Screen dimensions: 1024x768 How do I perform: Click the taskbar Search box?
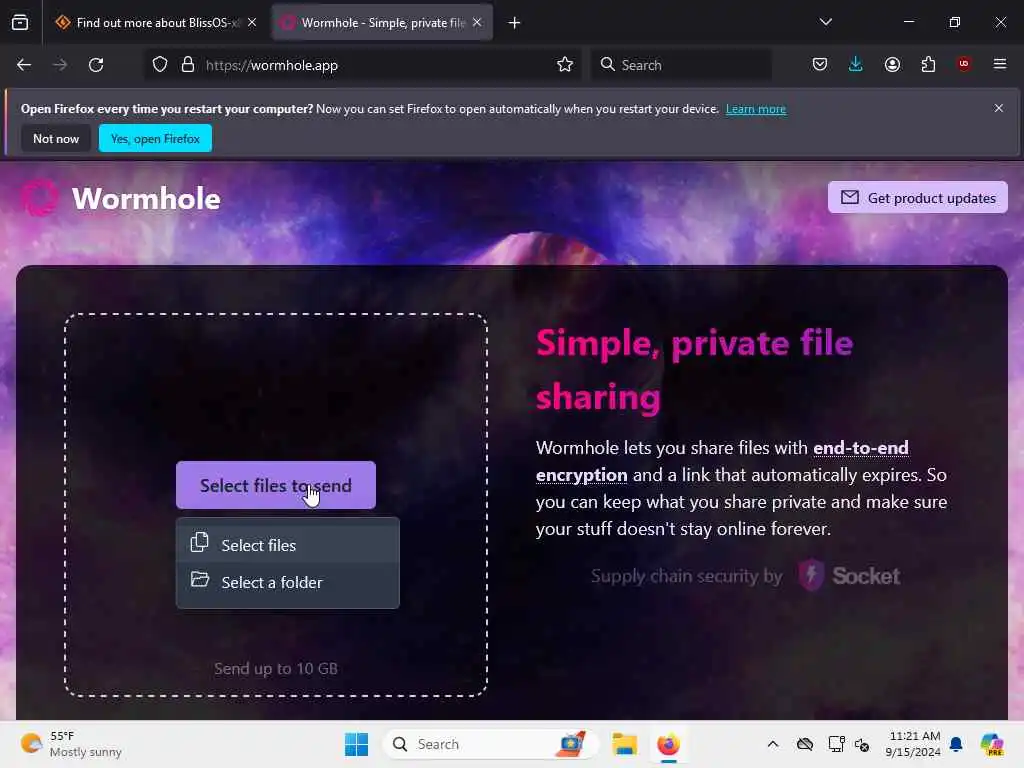pos(490,744)
